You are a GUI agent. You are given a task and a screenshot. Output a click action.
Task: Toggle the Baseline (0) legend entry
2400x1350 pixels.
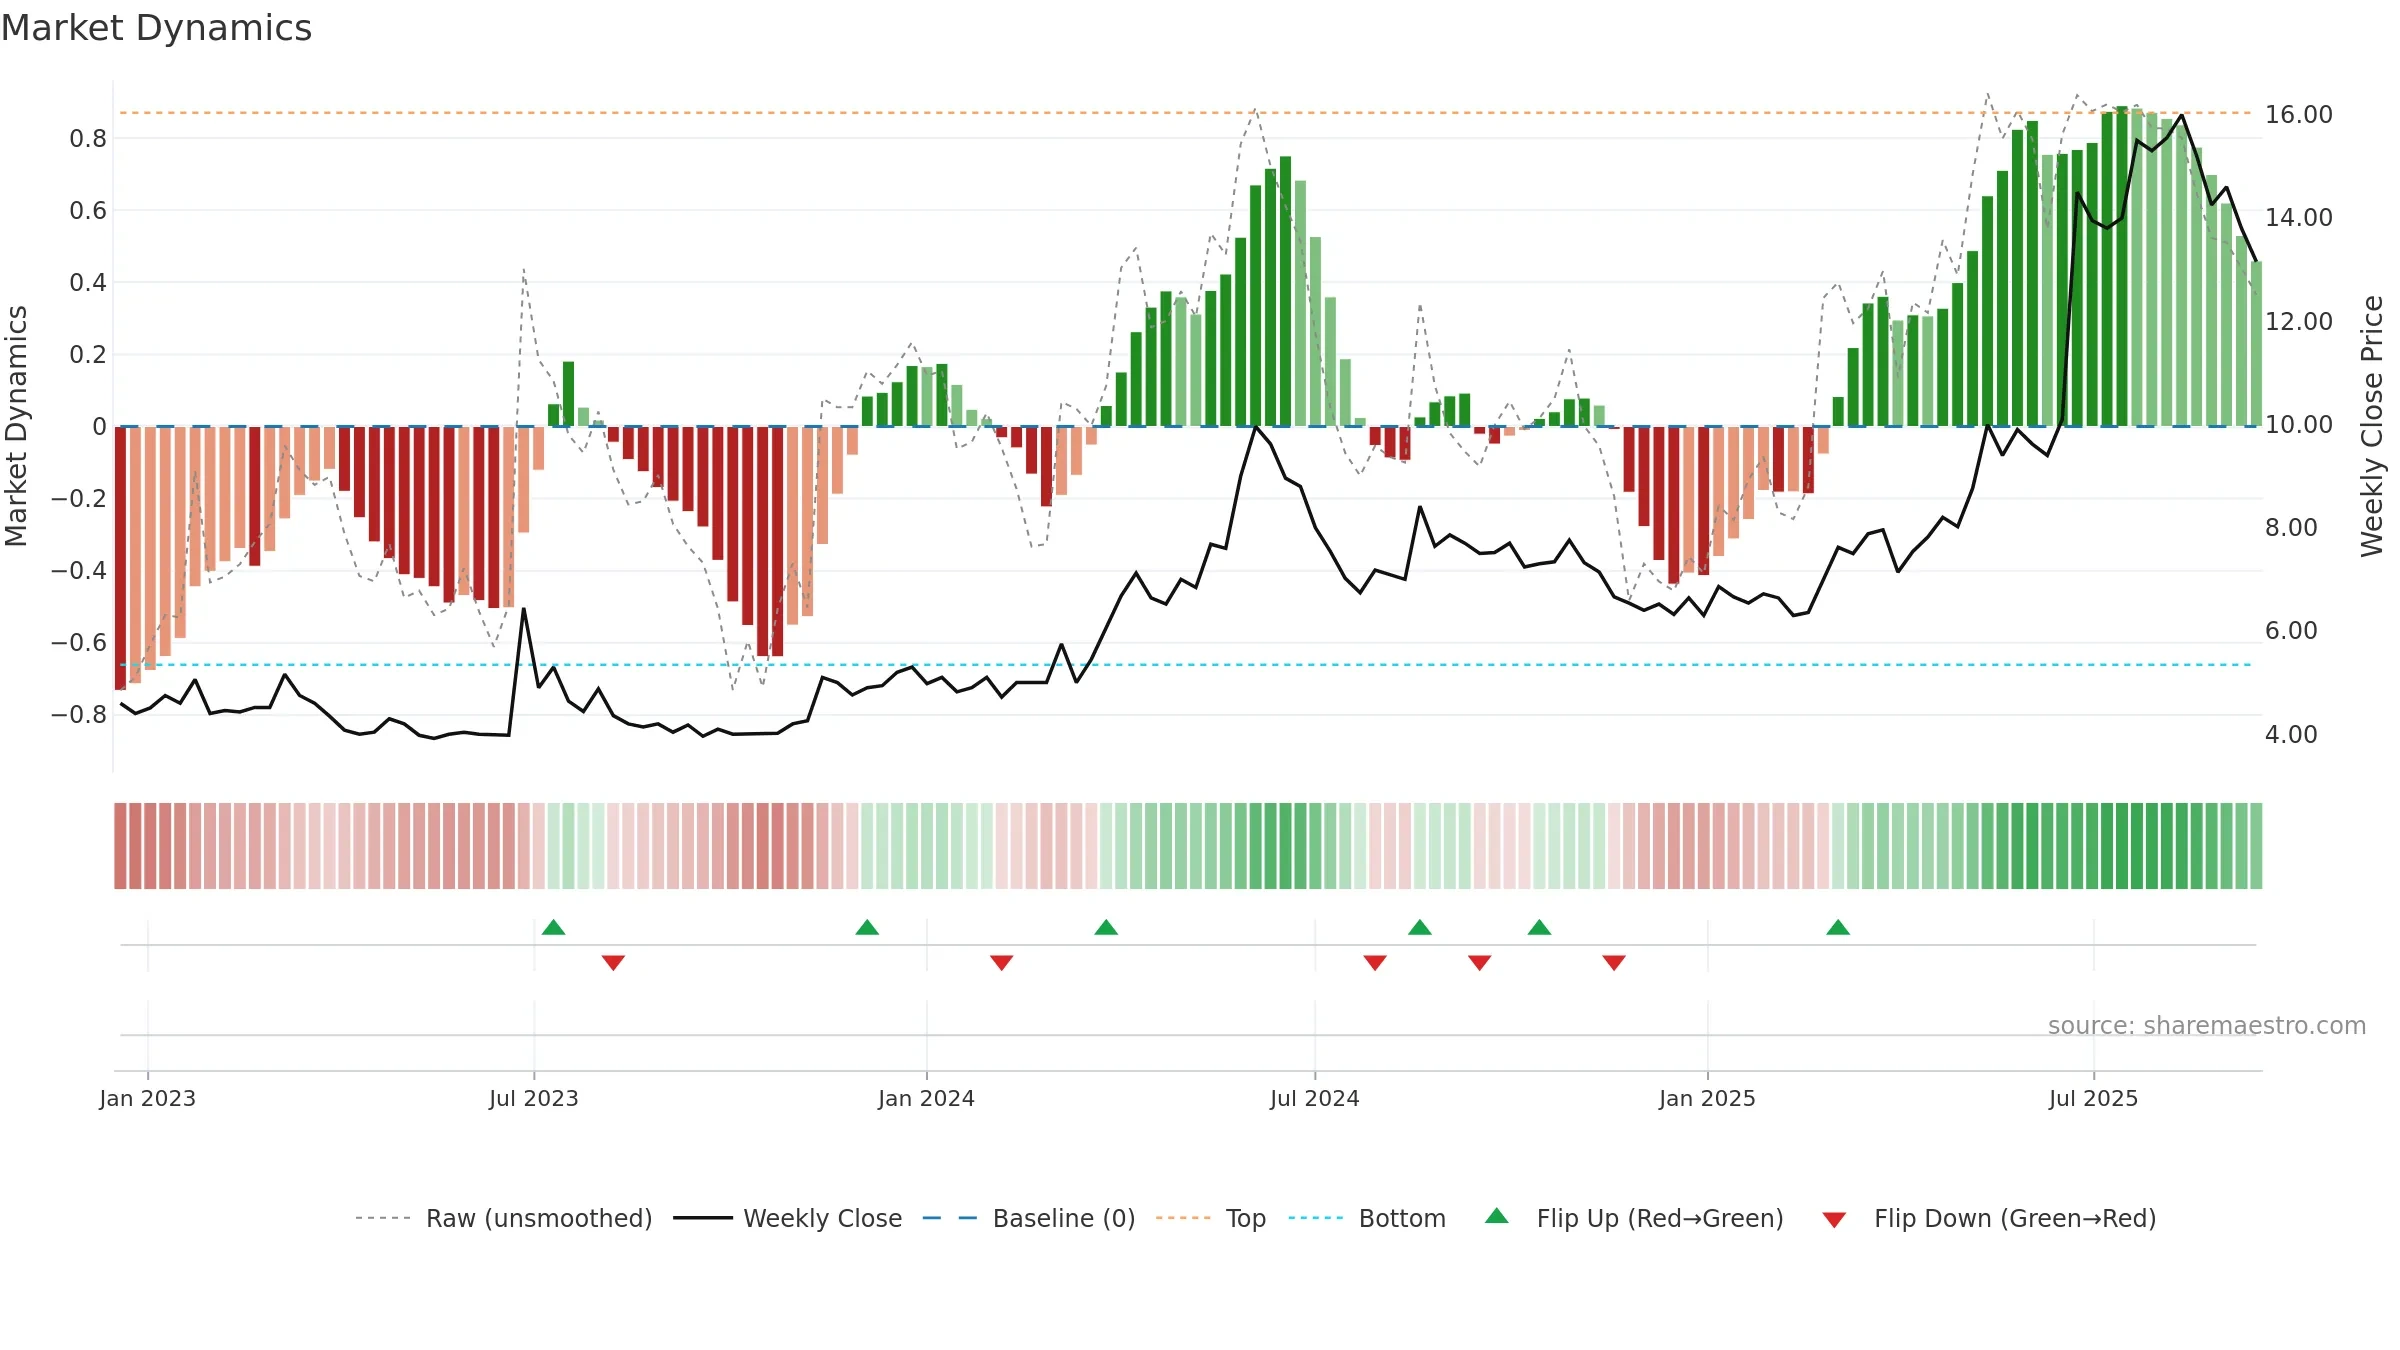click(1028, 1218)
